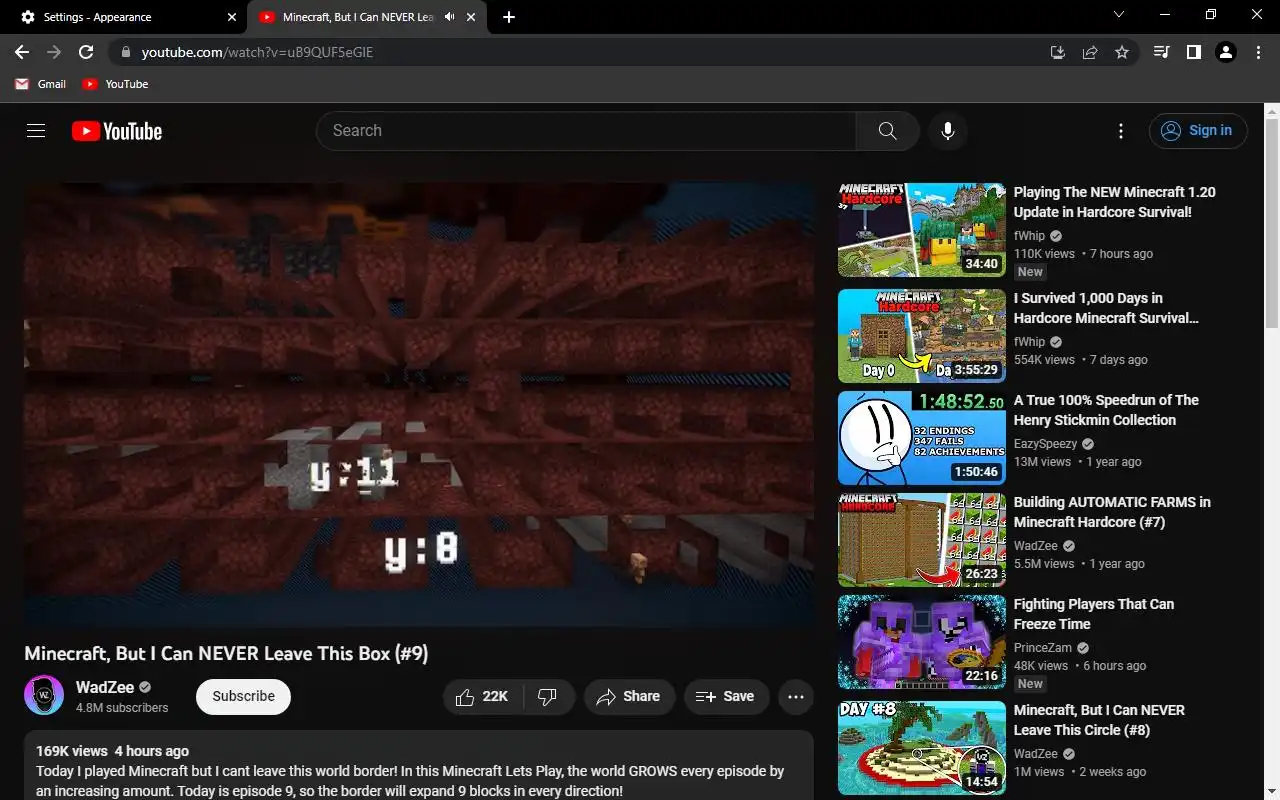Close the Minecraft video tab
Viewport: 1280px width, 800px height.
click(472, 17)
